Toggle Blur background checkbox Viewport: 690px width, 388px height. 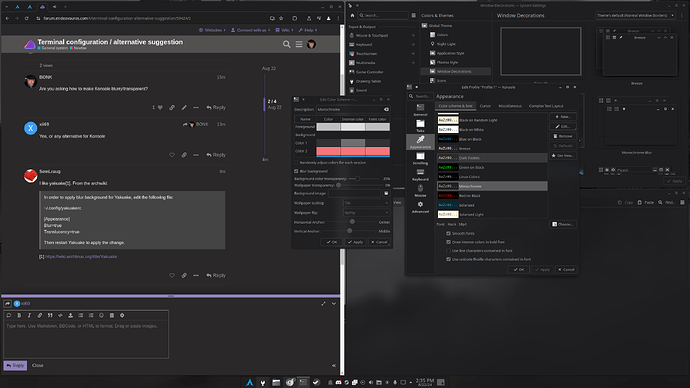(x=296, y=171)
